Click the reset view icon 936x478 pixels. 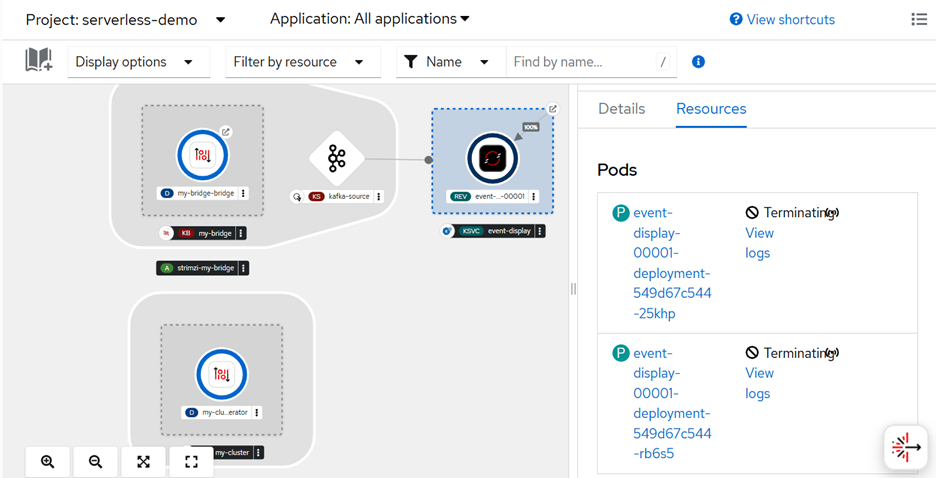click(x=191, y=461)
